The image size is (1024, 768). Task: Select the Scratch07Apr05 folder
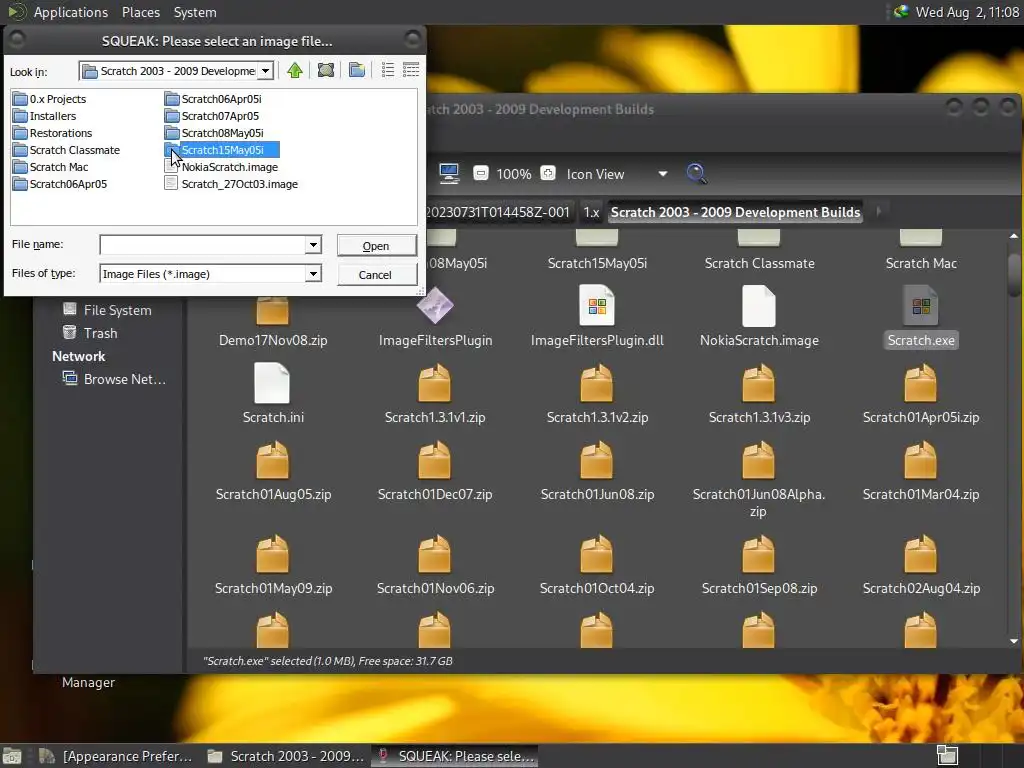pos(212,116)
